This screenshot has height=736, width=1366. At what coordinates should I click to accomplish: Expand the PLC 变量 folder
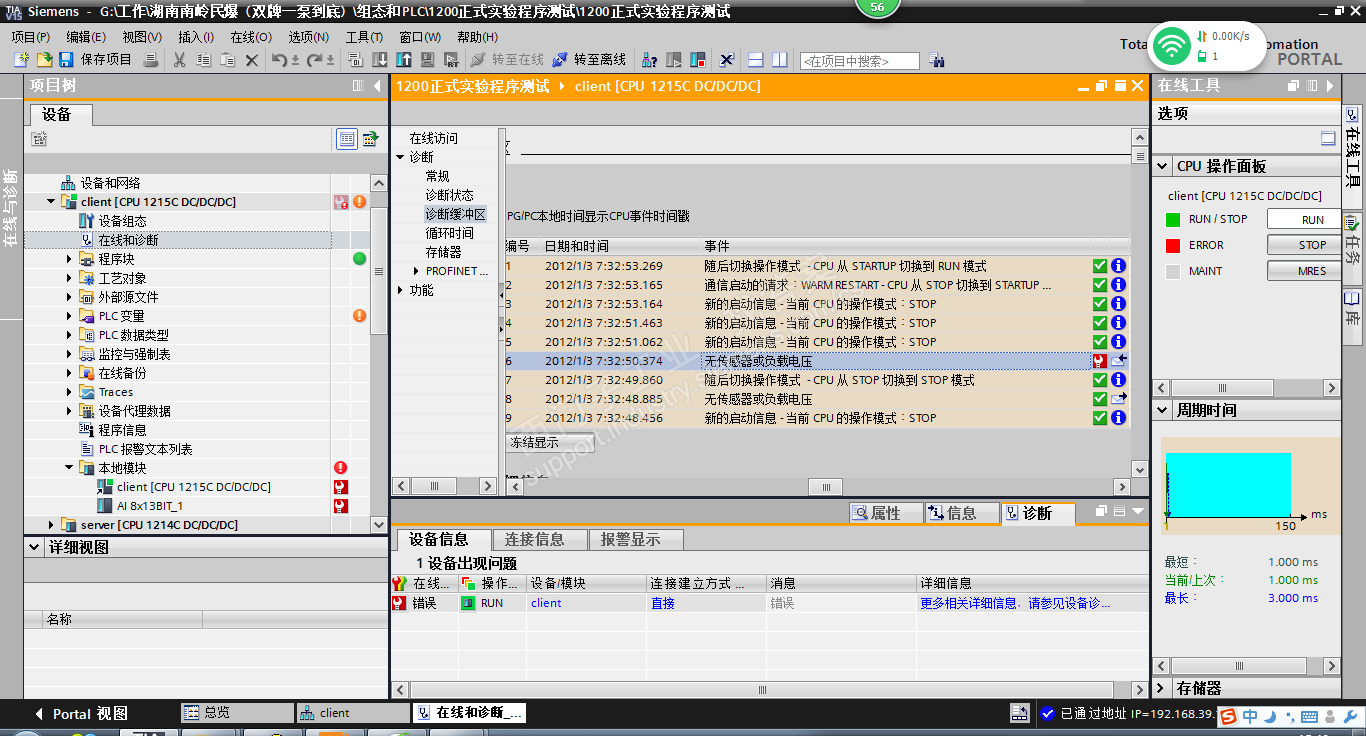[69, 316]
